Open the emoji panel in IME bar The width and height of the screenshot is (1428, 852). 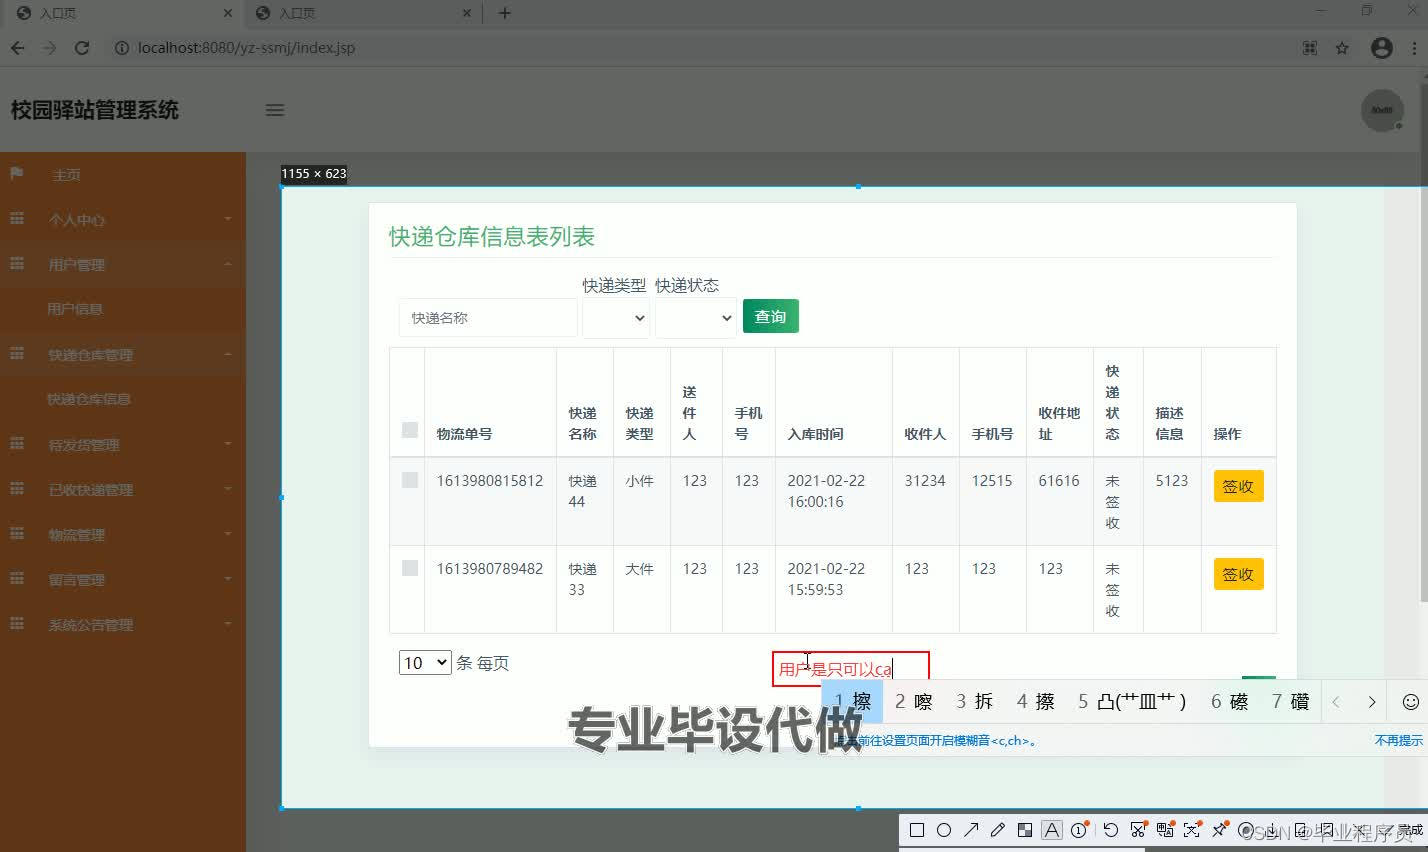1410,702
